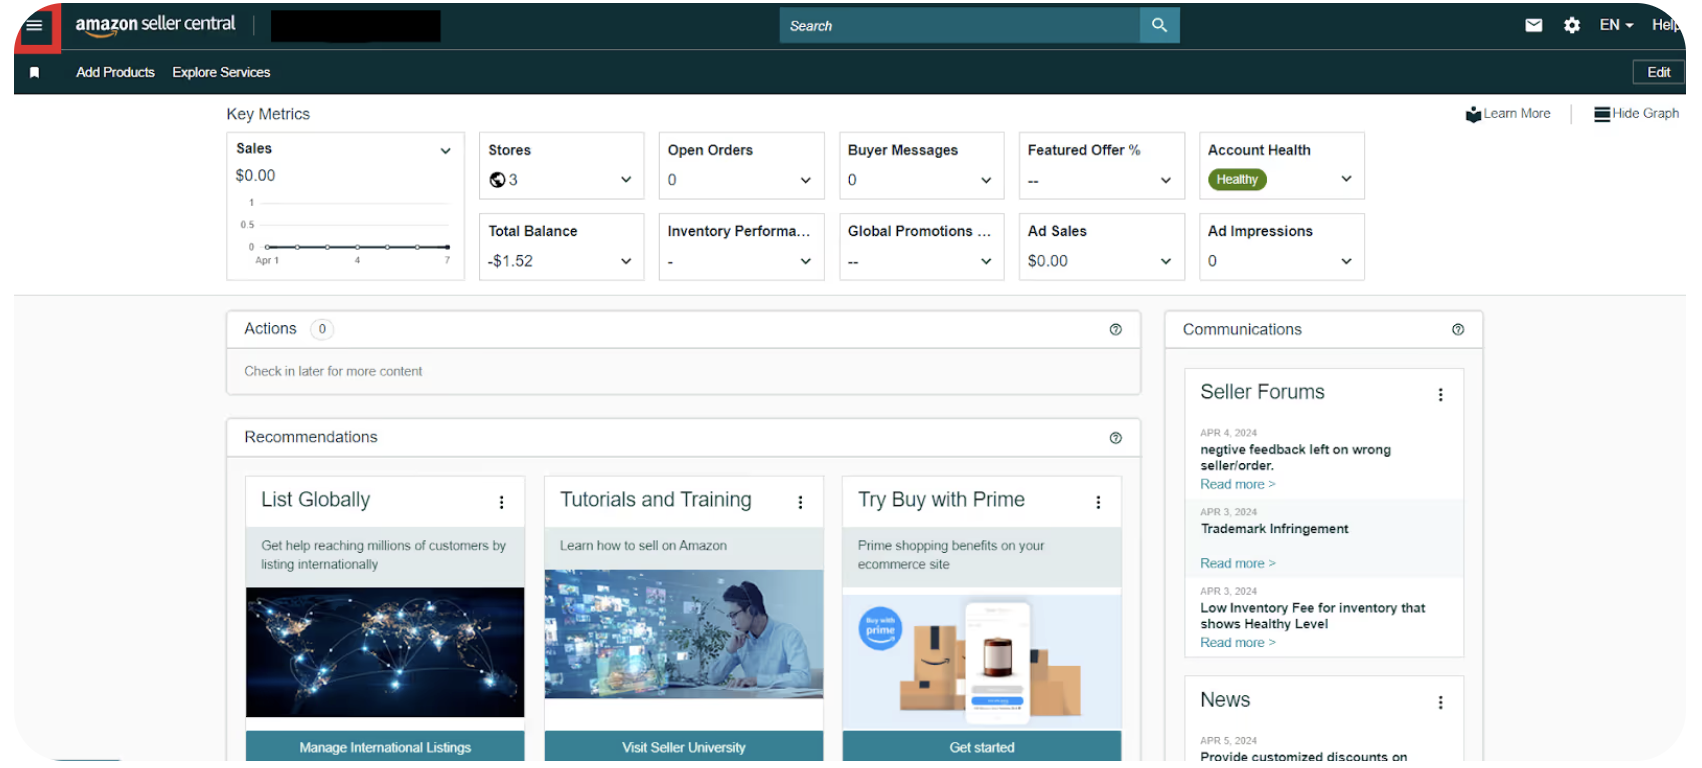
Task: Click the Actions help question icon
Action: (1115, 329)
